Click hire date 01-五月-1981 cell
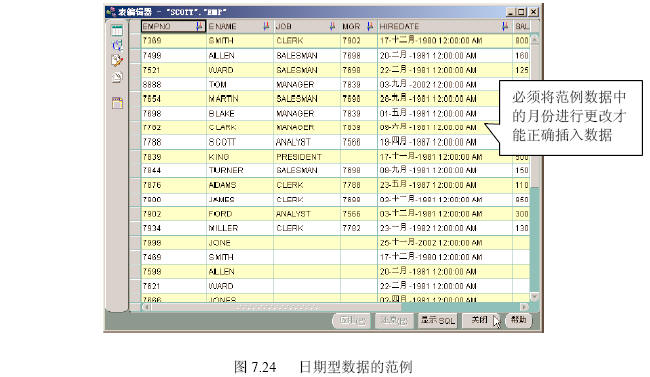650x377 pixels. coord(444,114)
